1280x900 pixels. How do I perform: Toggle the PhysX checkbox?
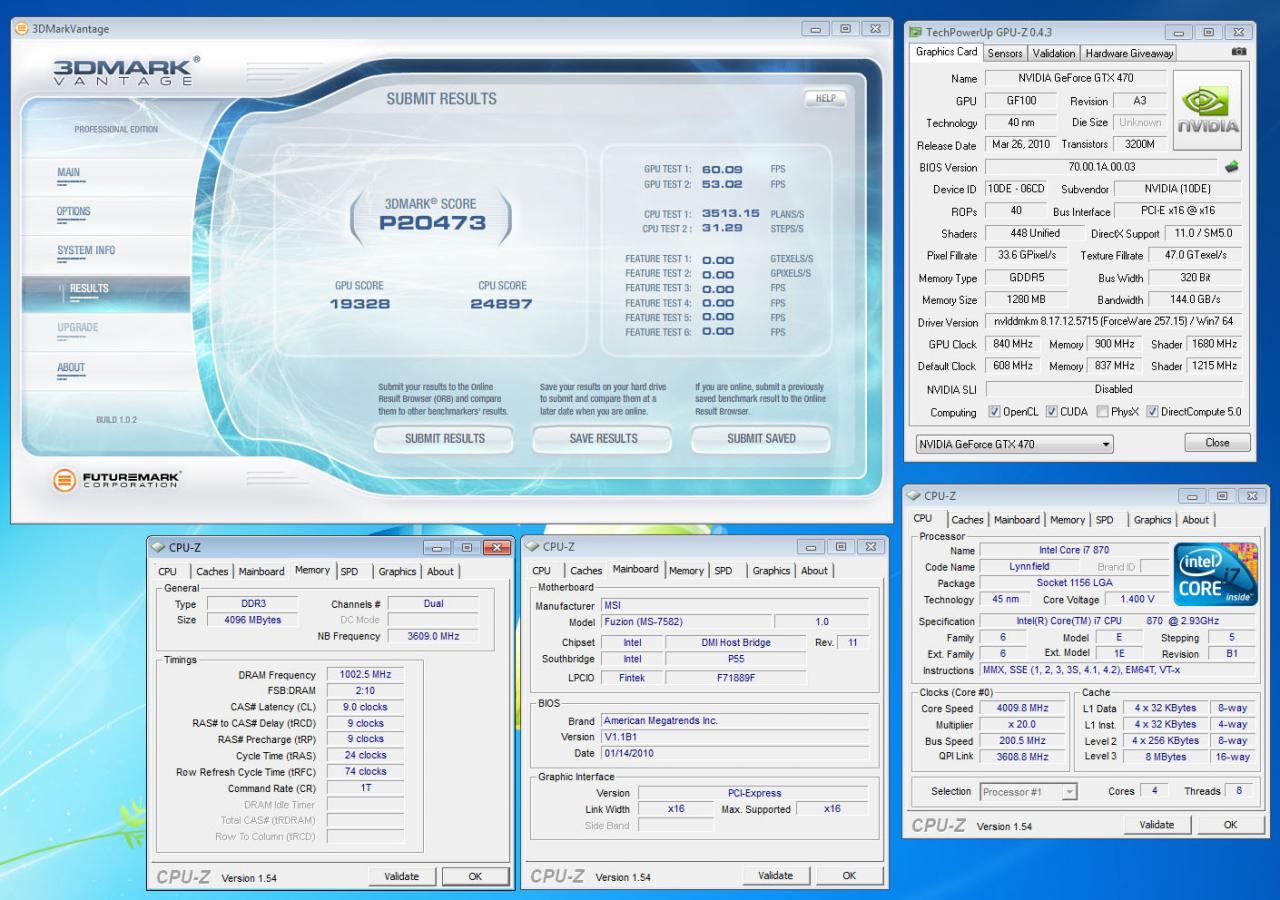[1102, 412]
